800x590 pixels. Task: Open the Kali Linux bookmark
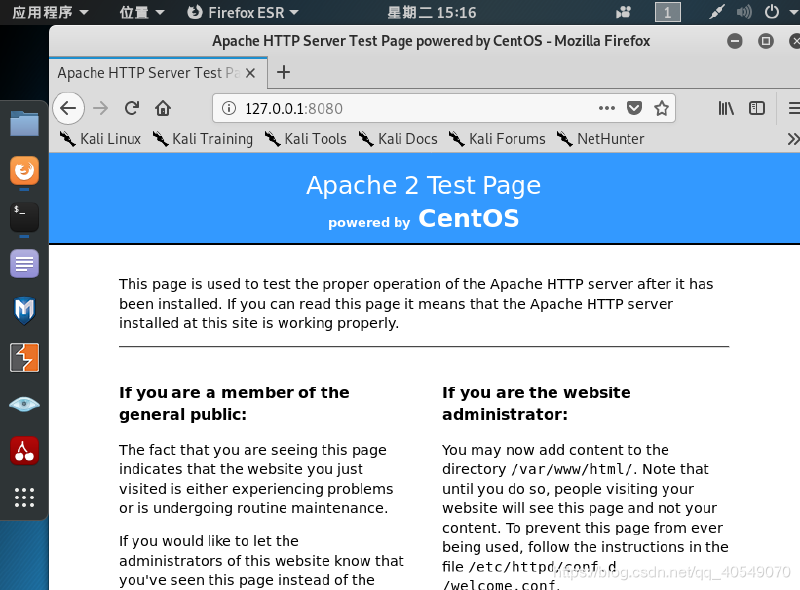coord(100,139)
